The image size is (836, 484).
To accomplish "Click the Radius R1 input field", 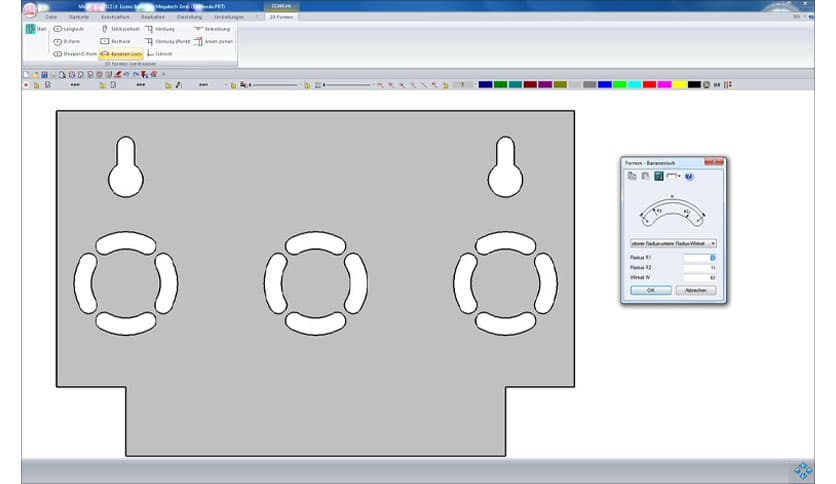I will tap(696, 258).
